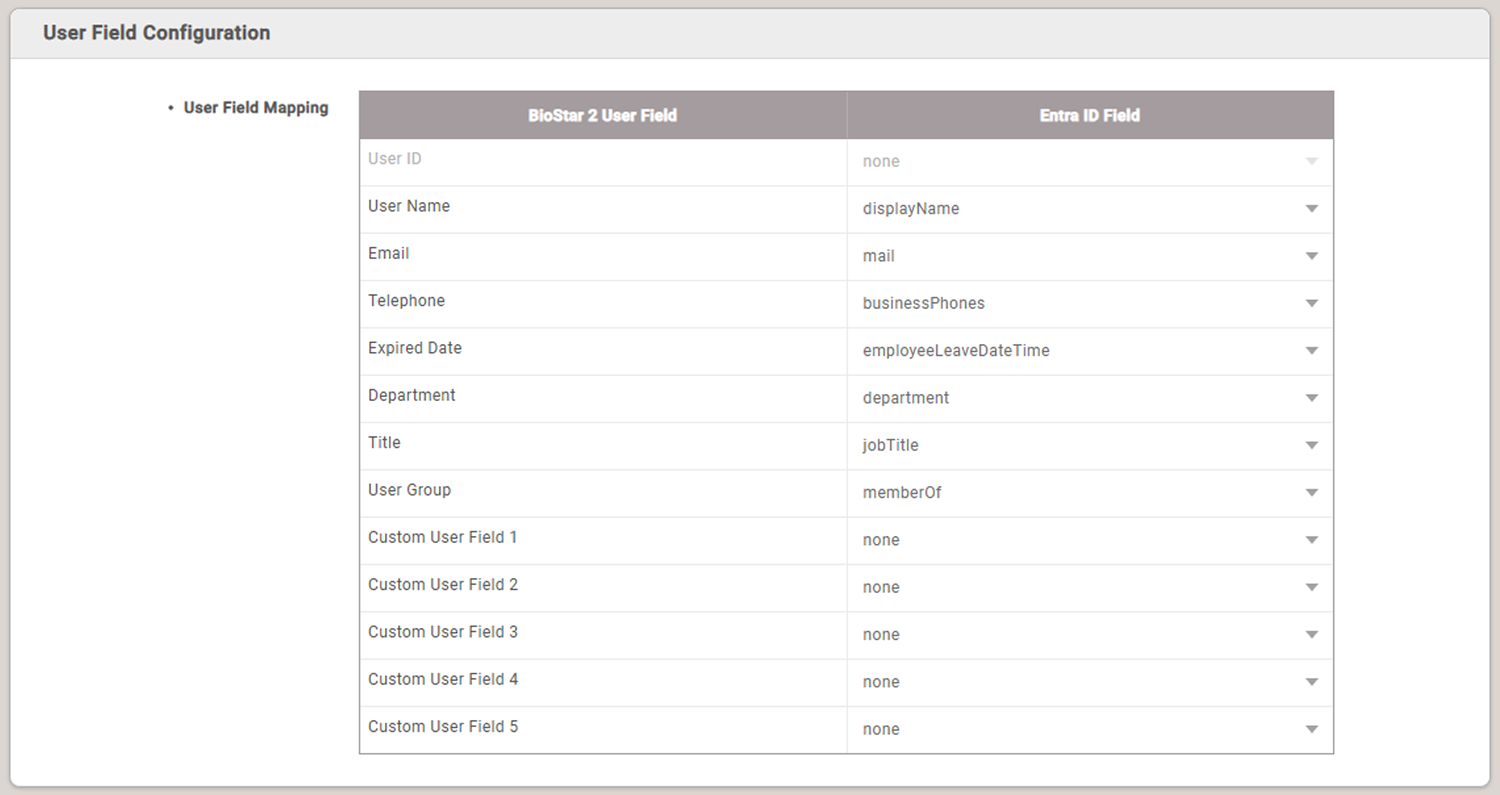Click the Custom User Field 3 row label
1500x795 pixels.
(x=443, y=632)
